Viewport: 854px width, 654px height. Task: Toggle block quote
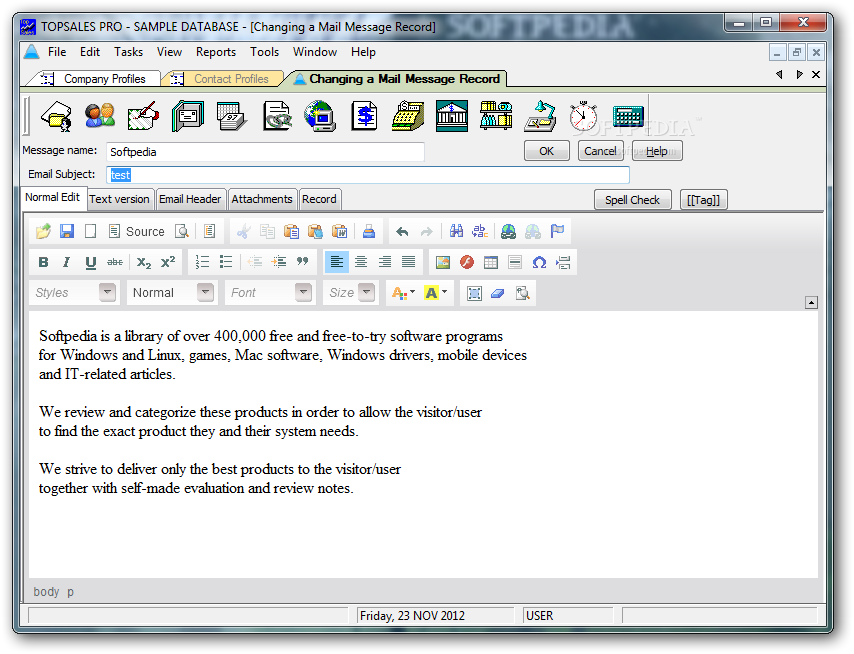point(302,262)
